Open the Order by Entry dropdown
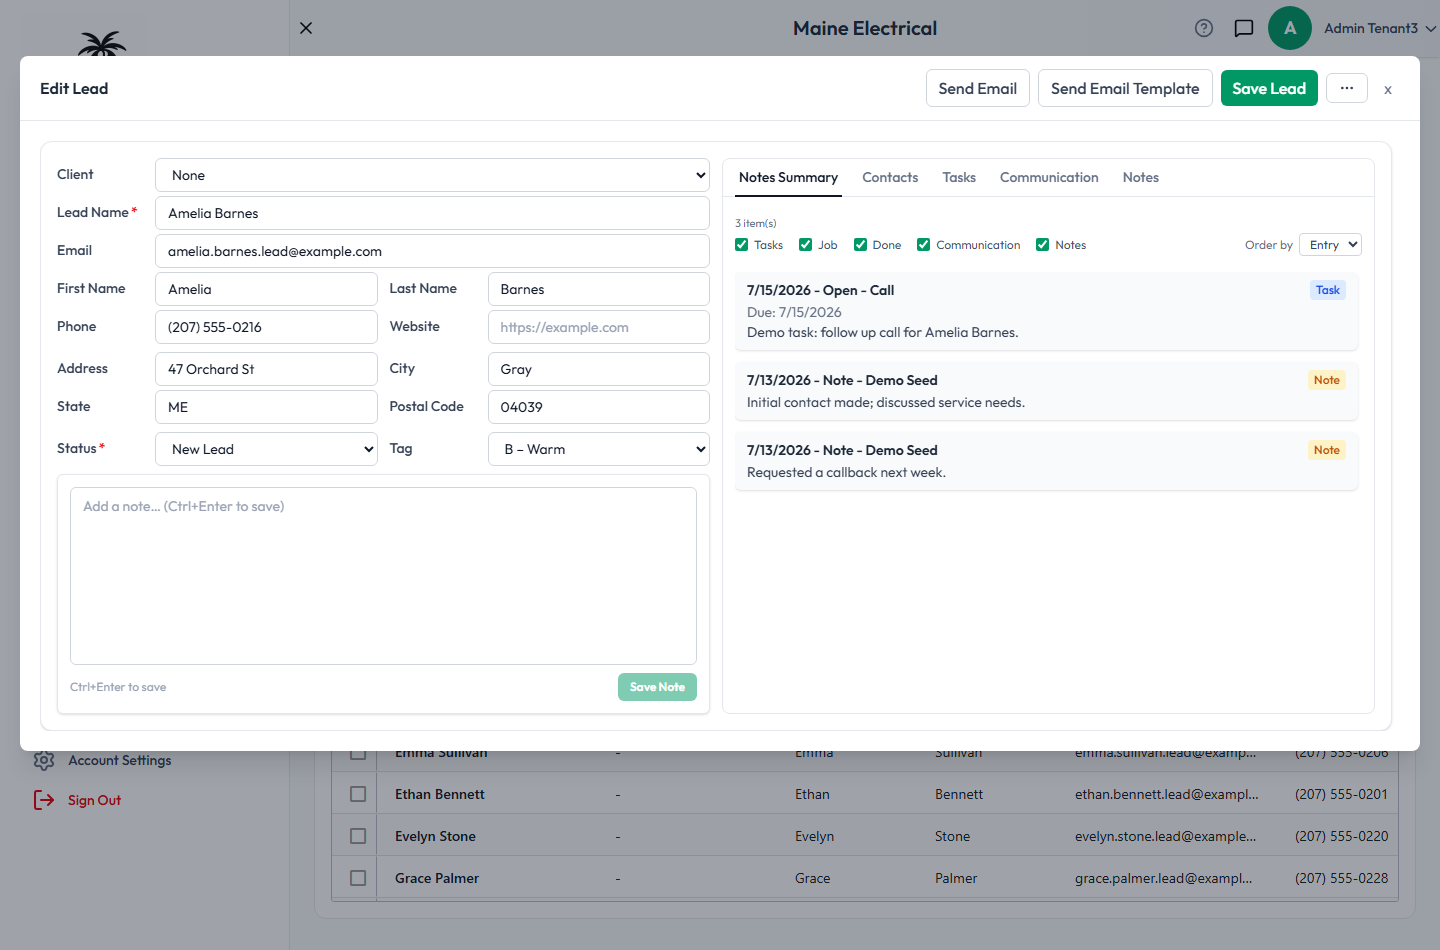This screenshot has width=1440, height=950. pos(1330,245)
